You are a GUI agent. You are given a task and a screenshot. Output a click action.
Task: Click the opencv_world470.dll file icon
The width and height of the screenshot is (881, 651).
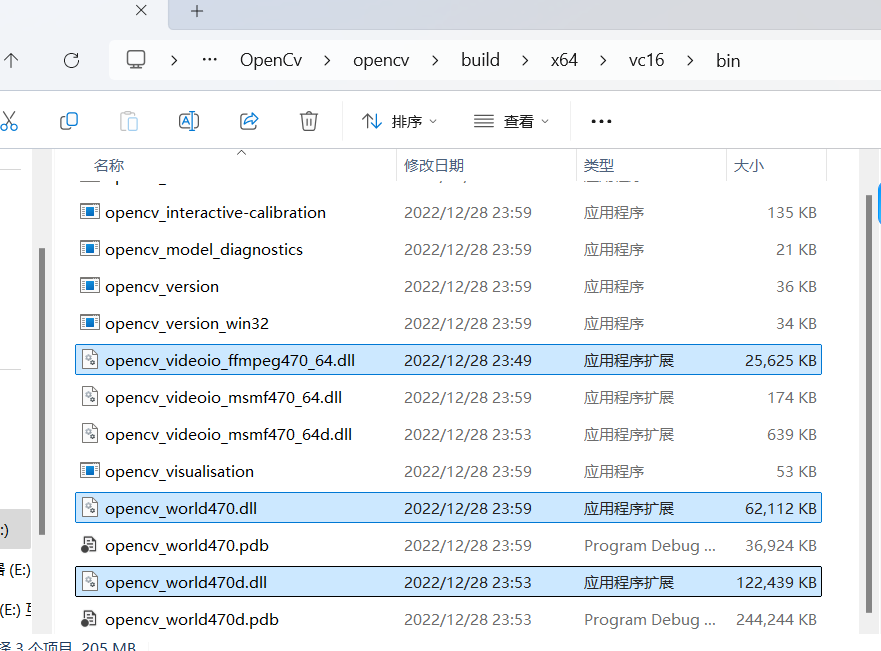point(90,508)
